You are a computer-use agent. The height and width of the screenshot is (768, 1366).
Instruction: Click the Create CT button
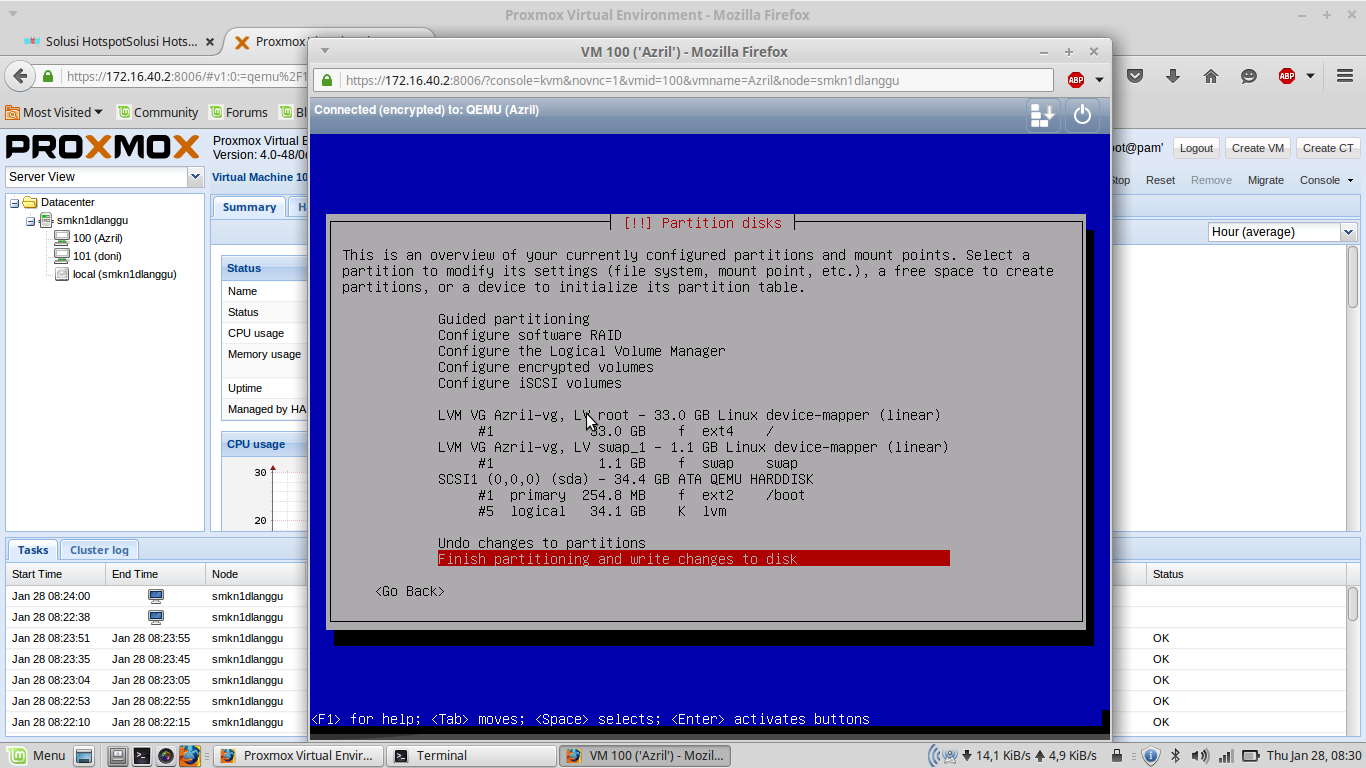click(x=1328, y=148)
